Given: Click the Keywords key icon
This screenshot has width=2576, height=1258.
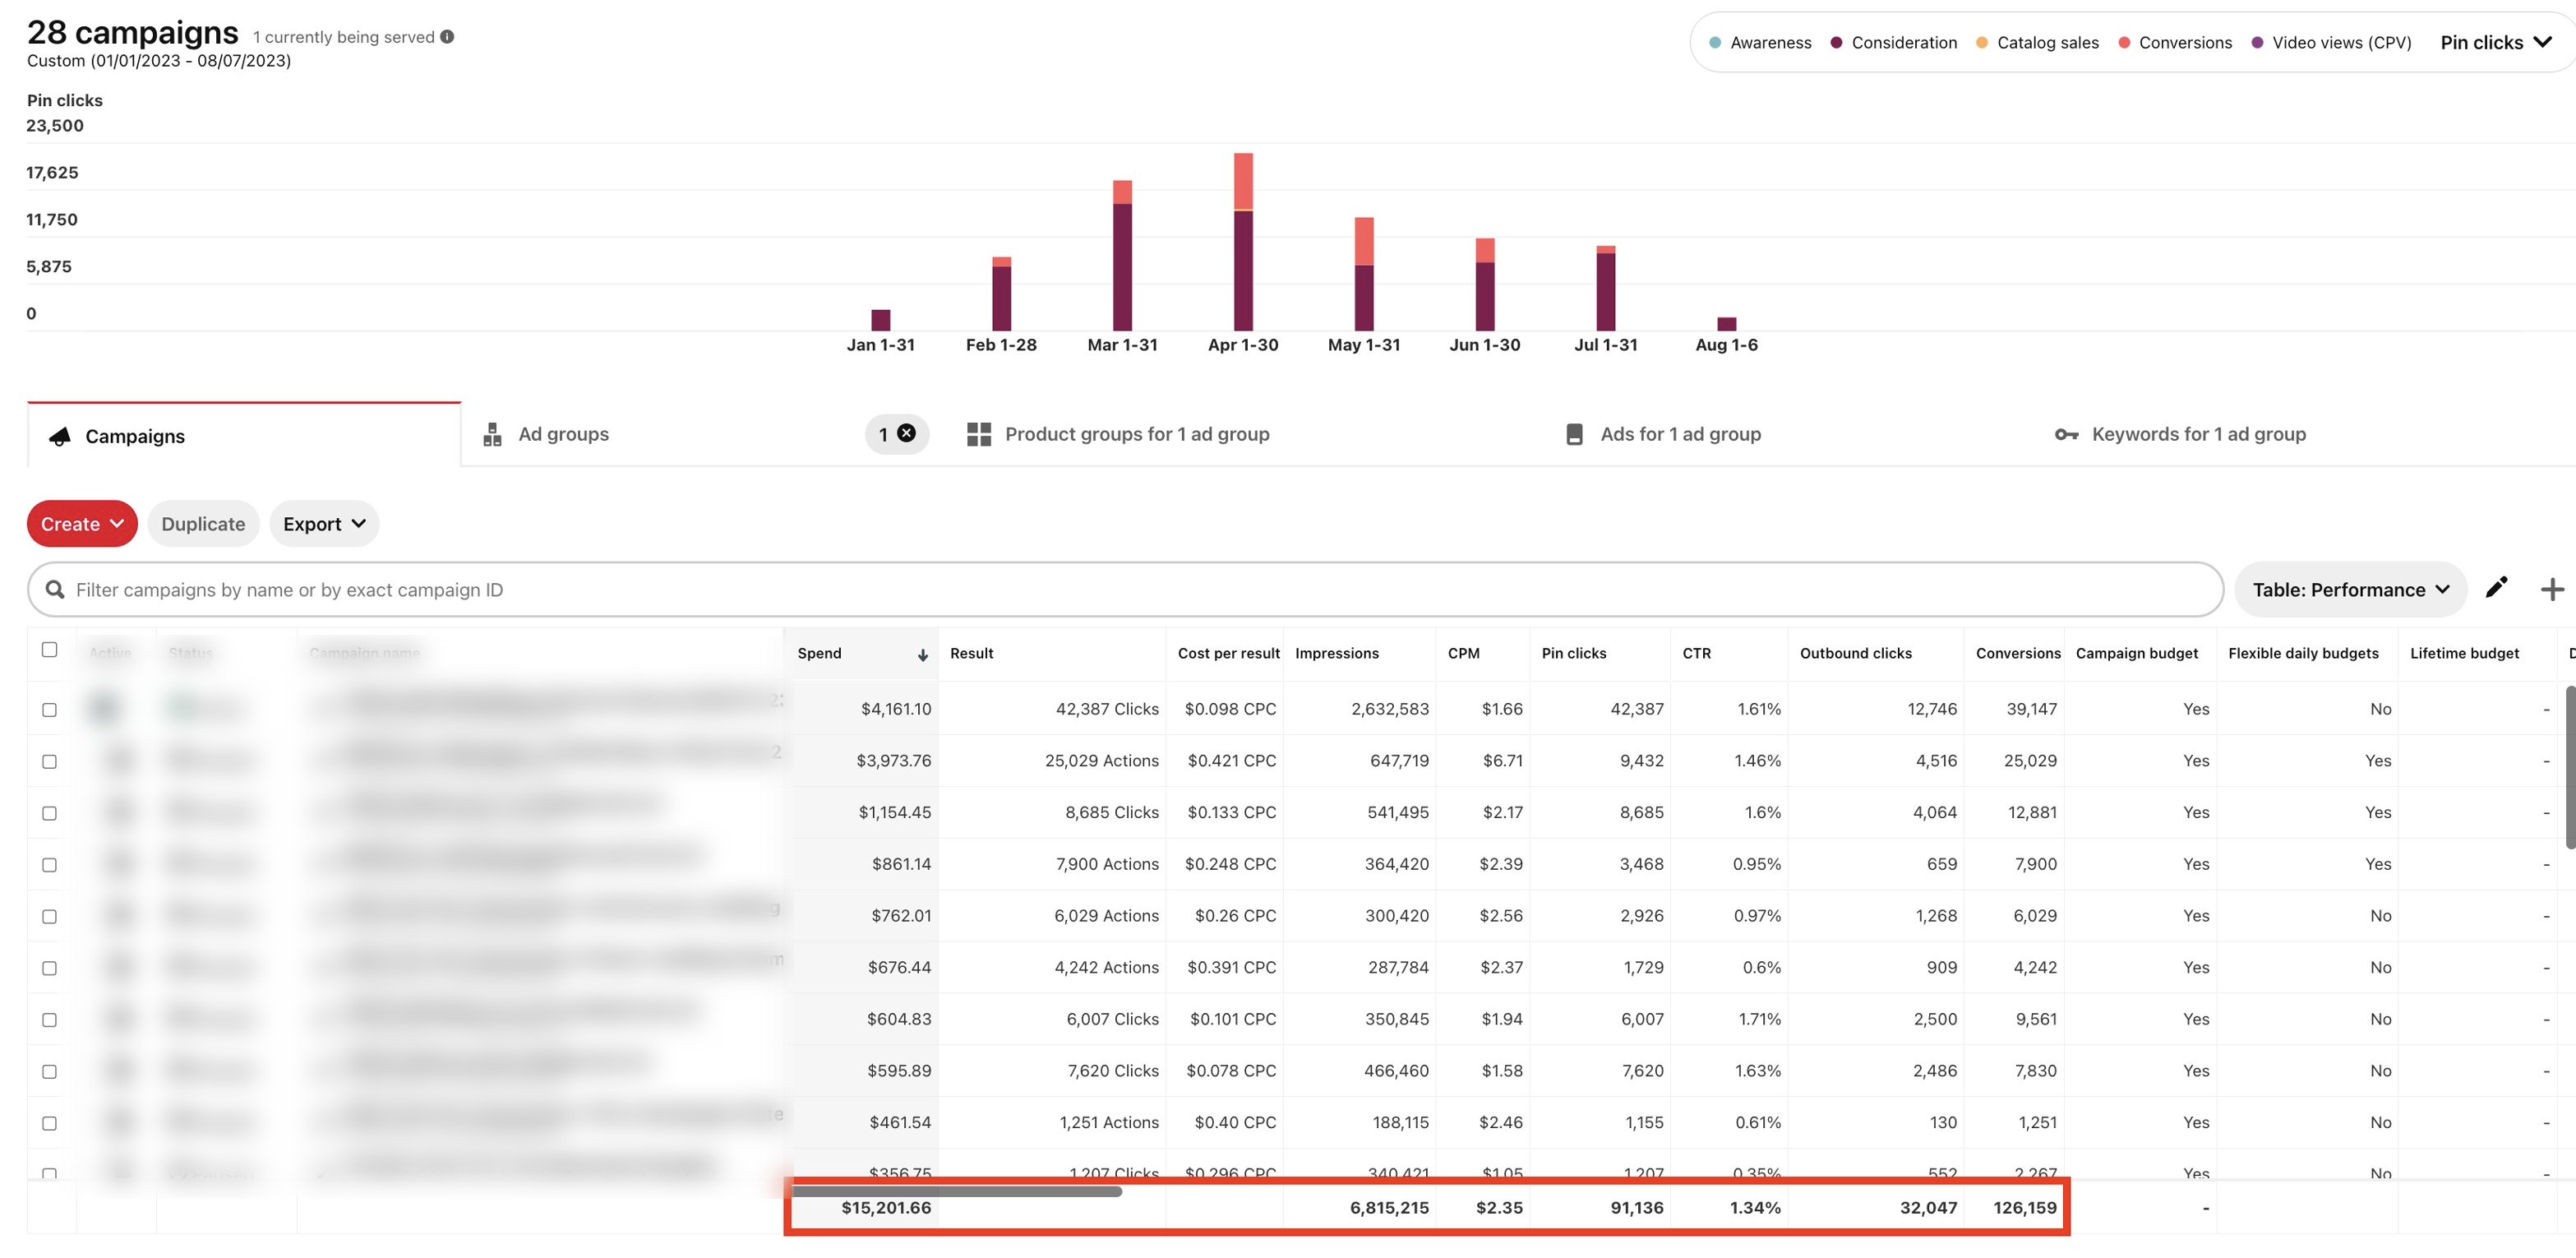Looking at the screenshot, I should pyautogui.click(x=2066, y=434).
